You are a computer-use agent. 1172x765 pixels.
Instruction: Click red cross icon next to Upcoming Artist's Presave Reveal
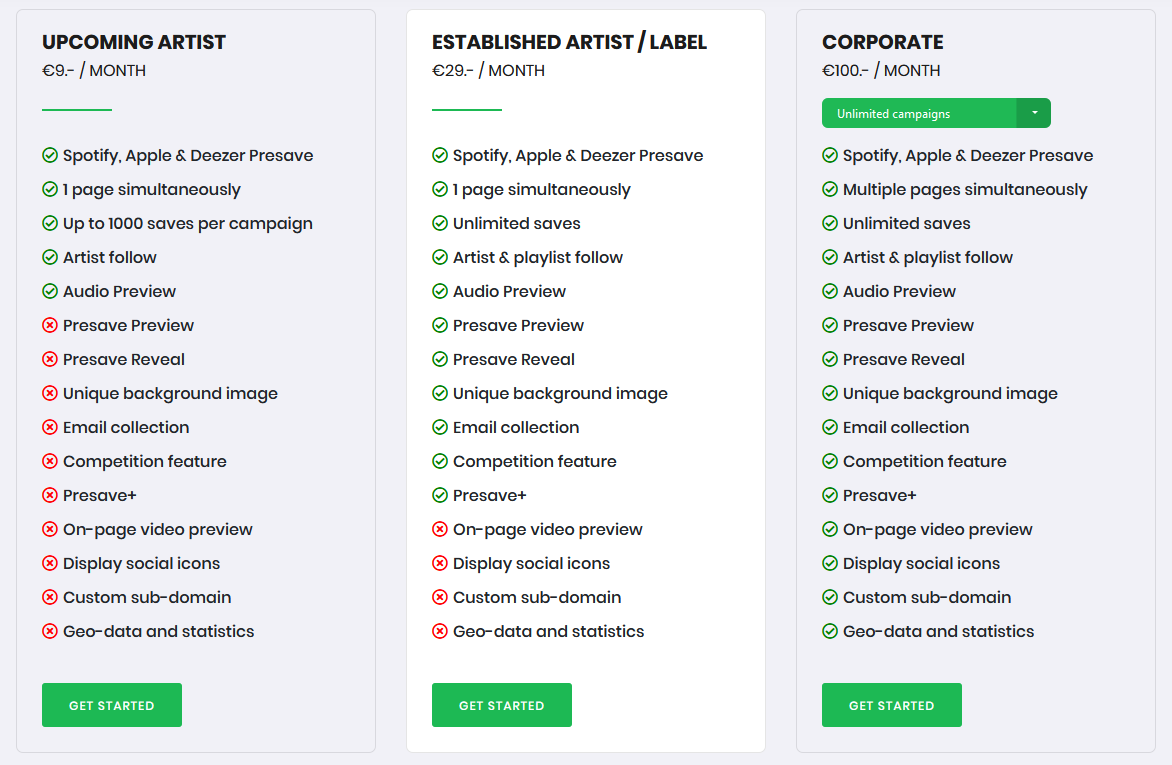point(50,359)
